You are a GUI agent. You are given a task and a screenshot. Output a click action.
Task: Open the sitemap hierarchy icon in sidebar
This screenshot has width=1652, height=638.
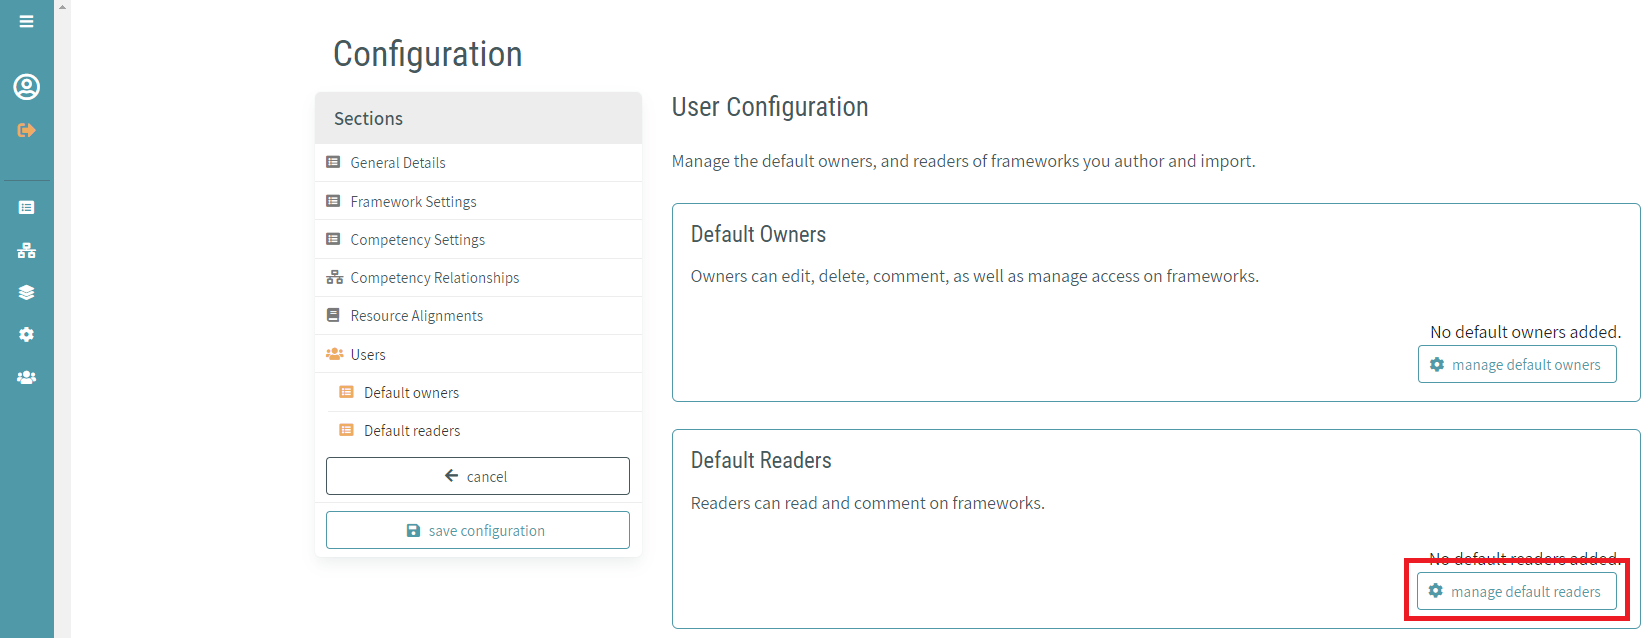26,250
